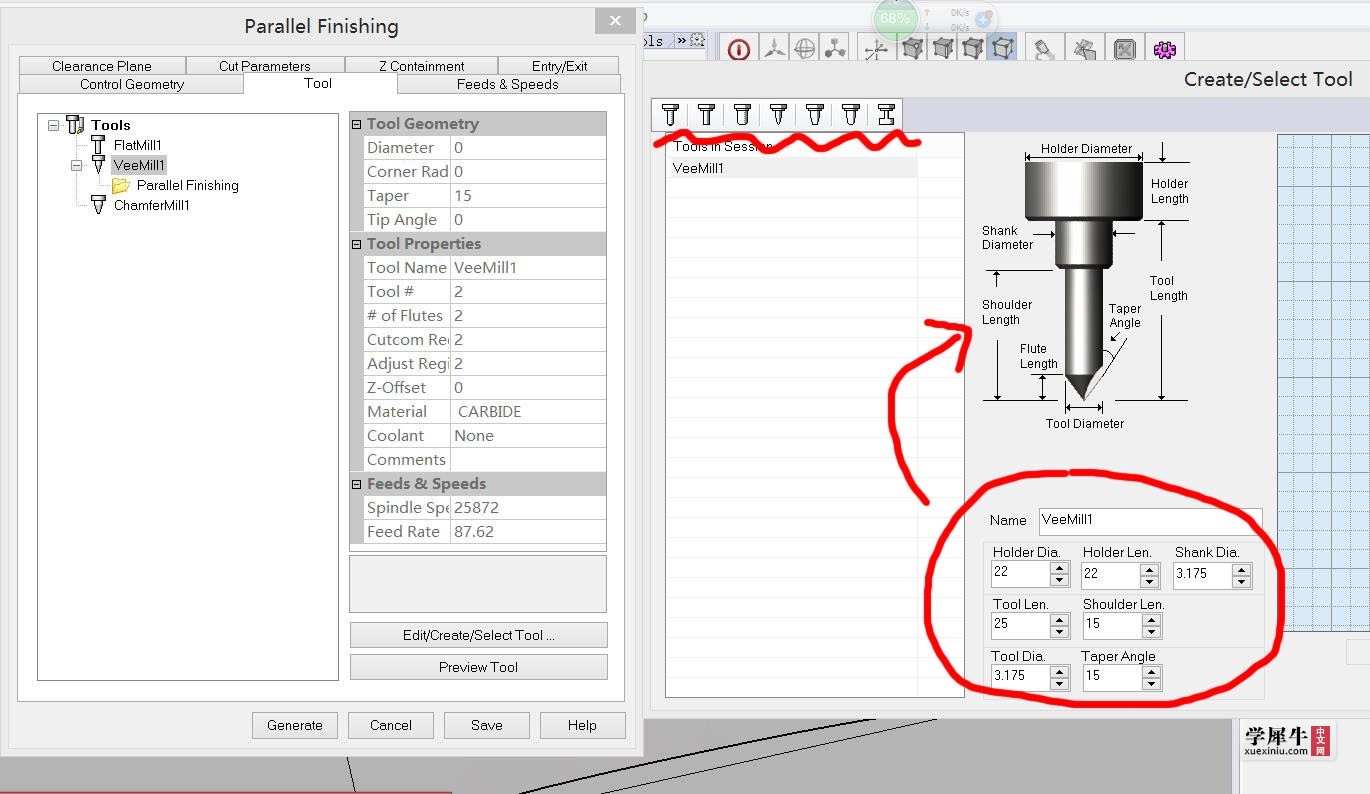Image resolution: width=1370 pixels, height=794 pixels.
Task: Increase Taper Angle with the up arrow
Action: point(1151,671)
